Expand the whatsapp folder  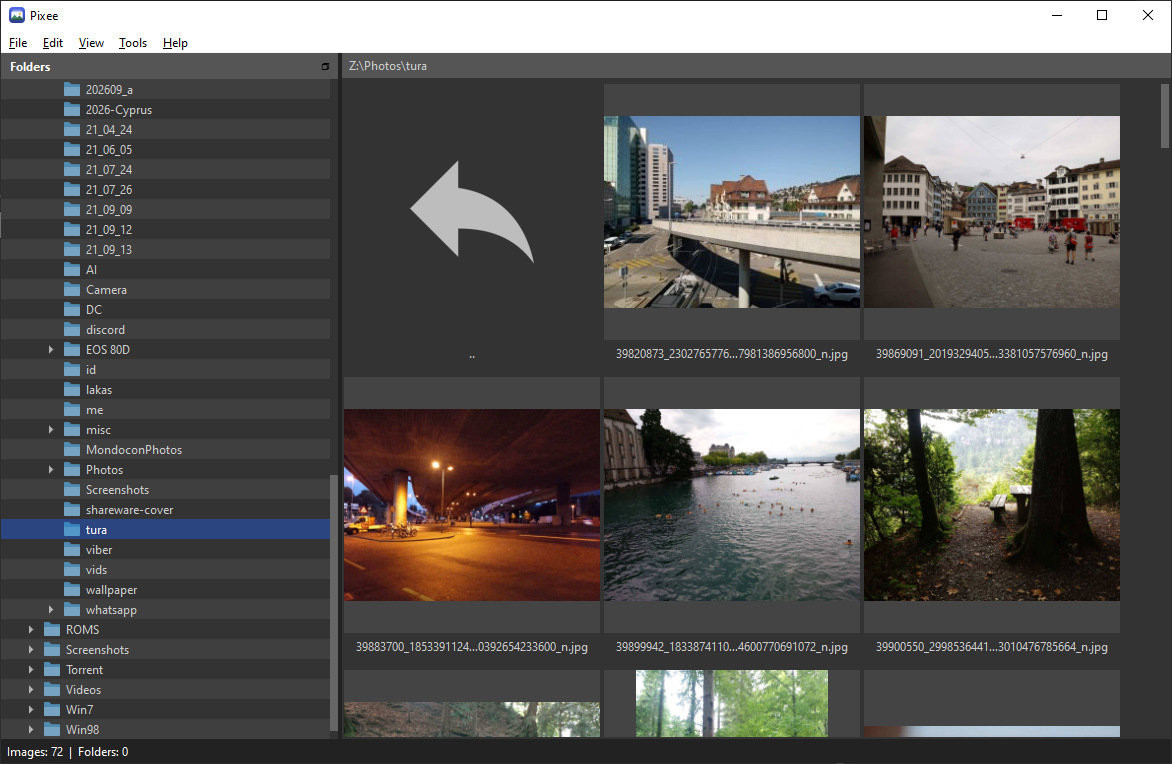[x=51, y=610]
